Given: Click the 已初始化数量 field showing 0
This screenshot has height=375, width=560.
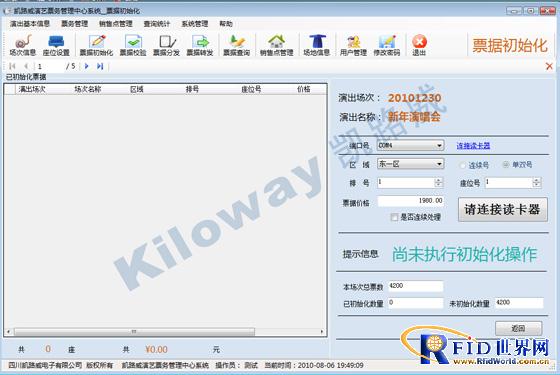Looking at the screenshot, I should (416, 303).
